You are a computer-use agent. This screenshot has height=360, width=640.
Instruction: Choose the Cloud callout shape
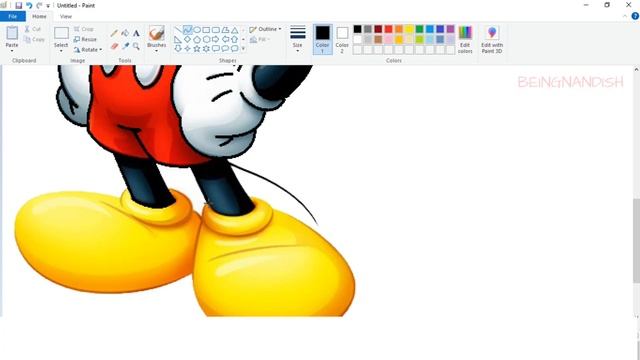click(x=235, y=49)
